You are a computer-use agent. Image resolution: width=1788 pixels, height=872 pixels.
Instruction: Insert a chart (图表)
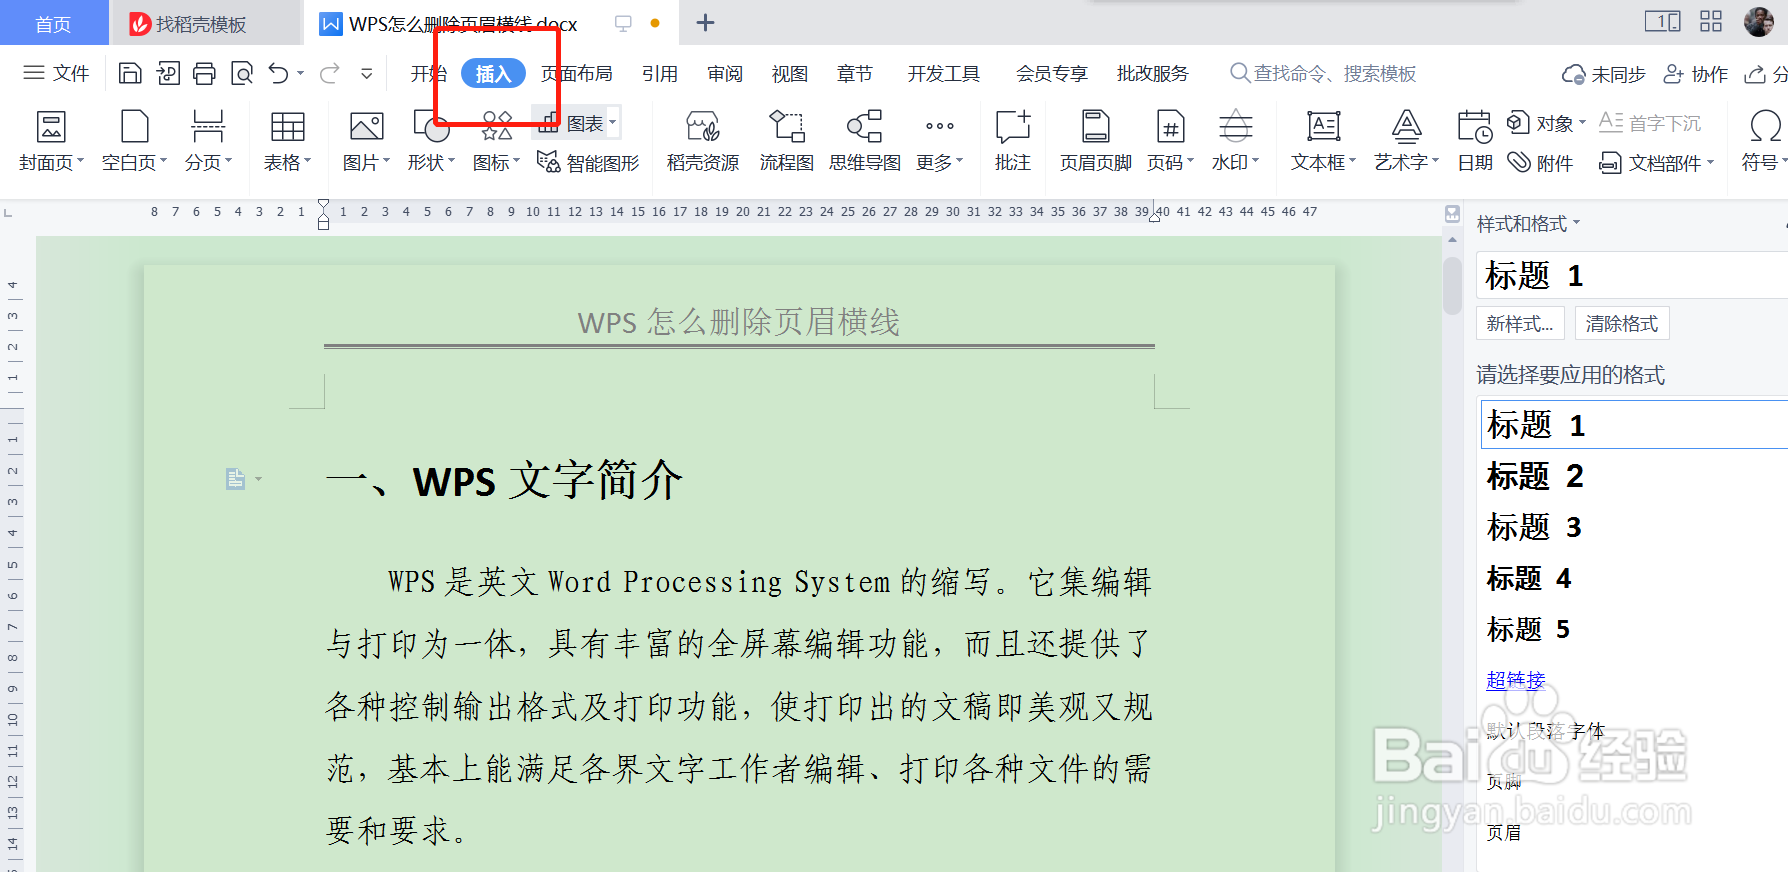click(x=577, y=123)
